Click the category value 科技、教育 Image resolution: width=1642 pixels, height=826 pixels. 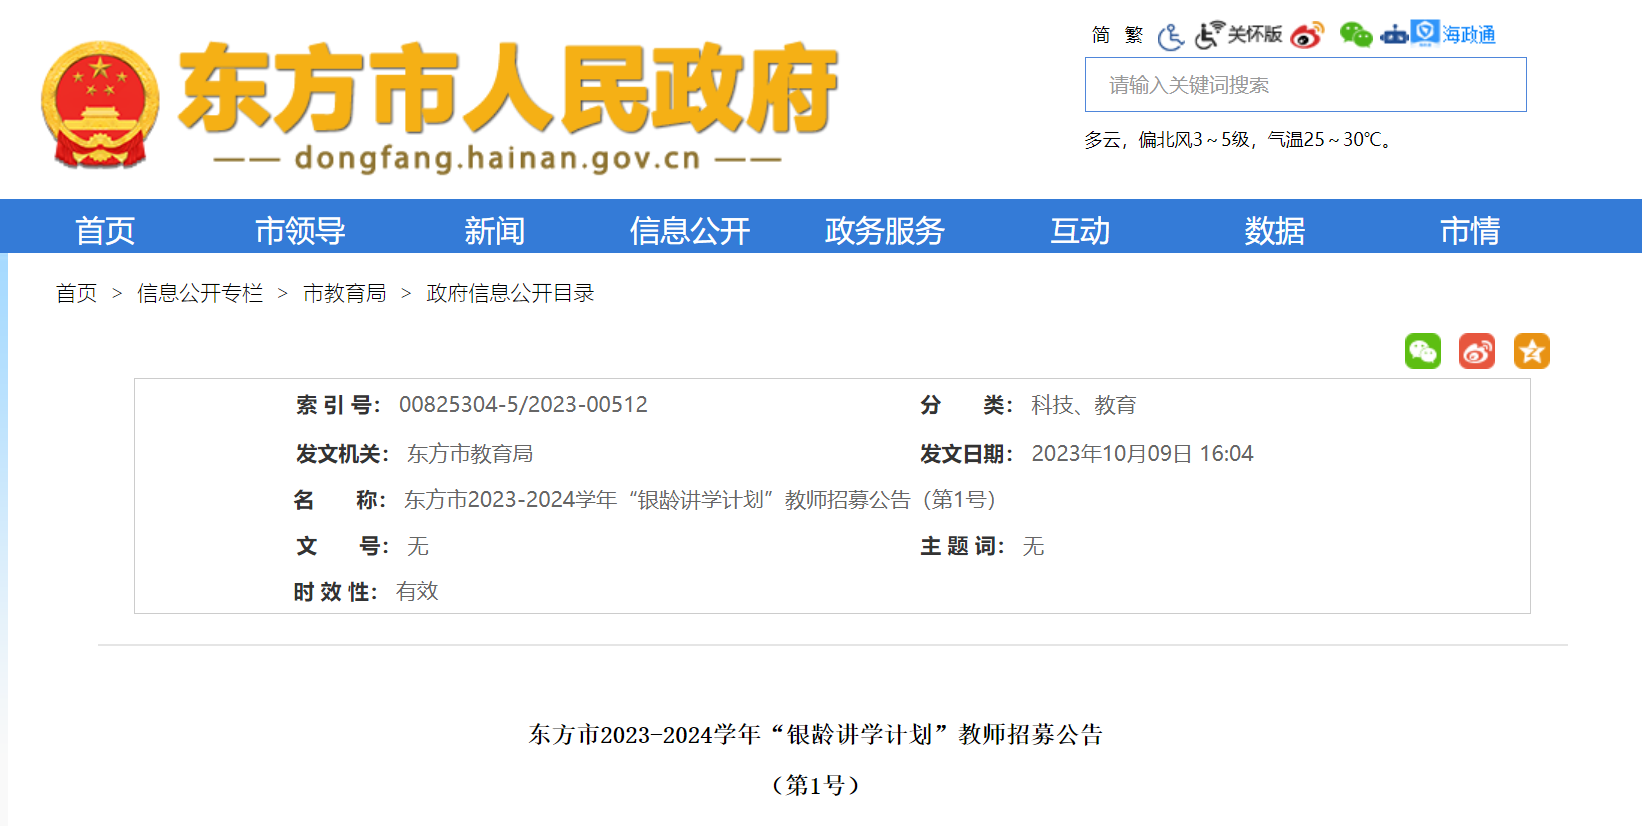(x=1084, y=405)
